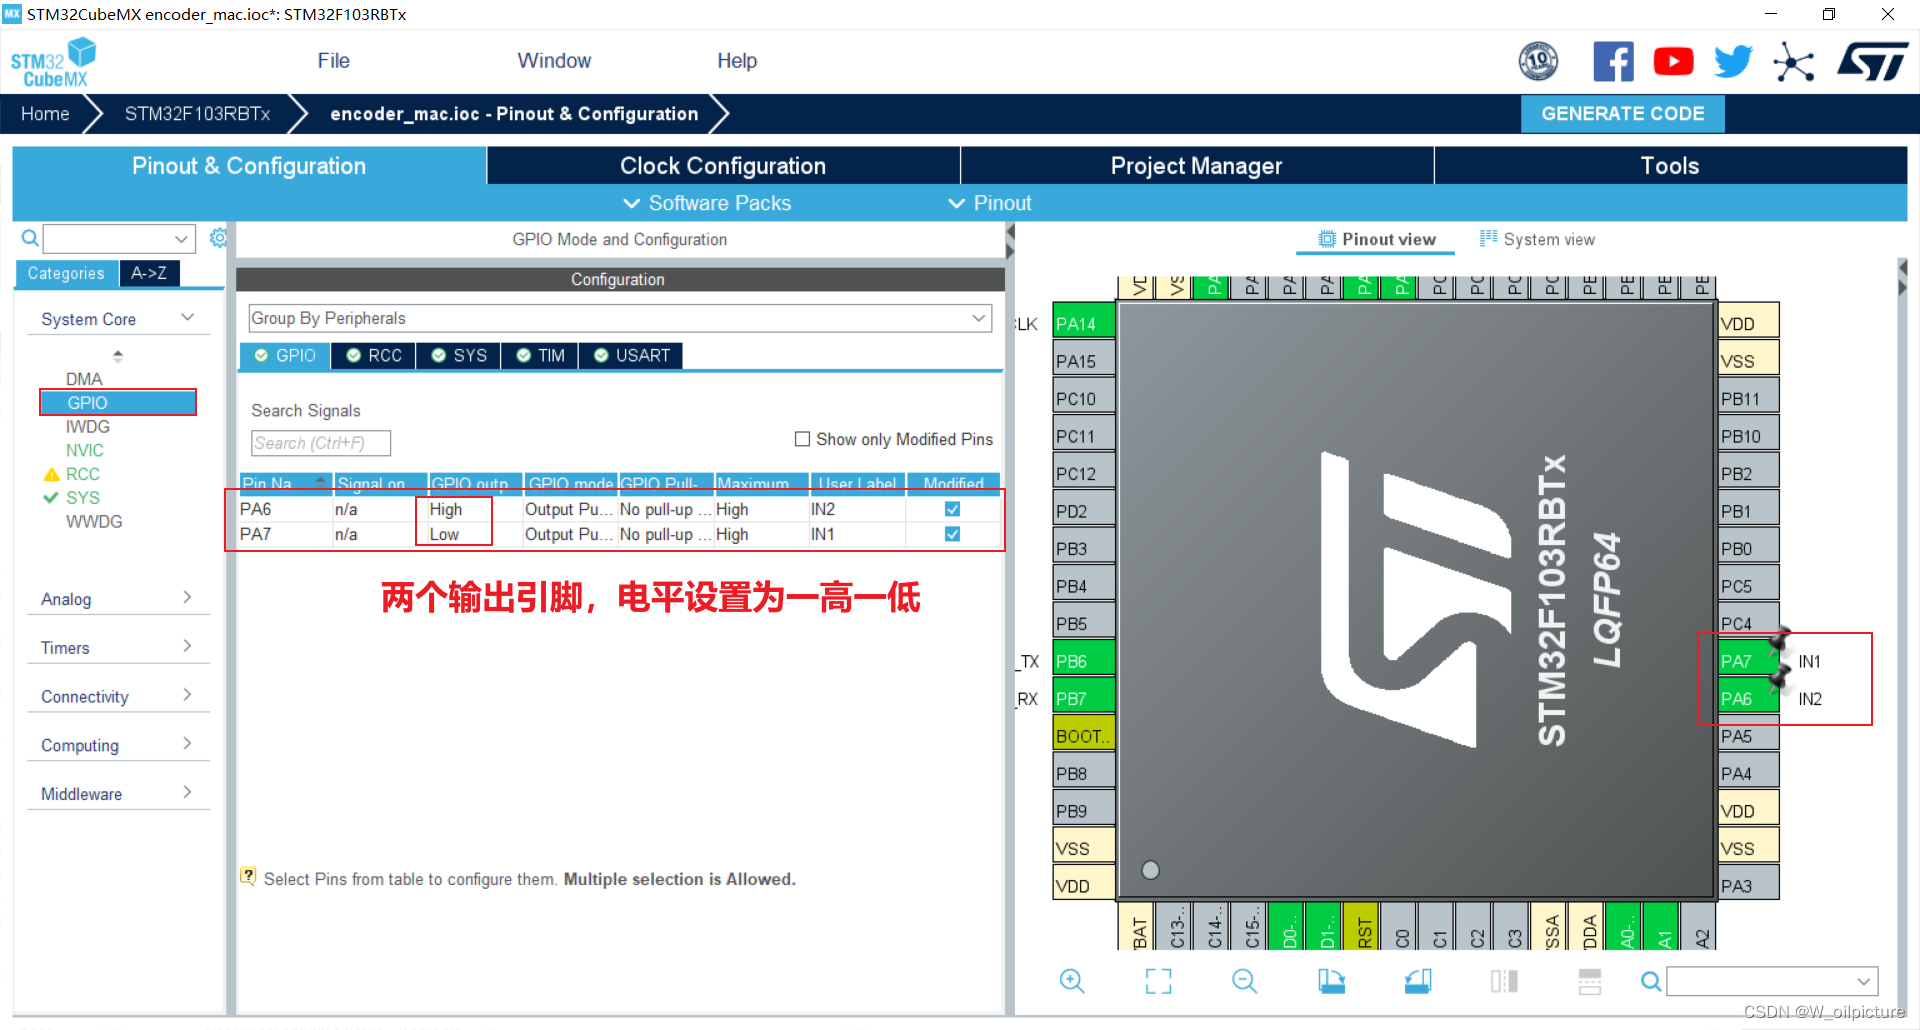Screen dimensions: 1920x1030
Task: Switch to Tools tab
Action: [1670, 166]
